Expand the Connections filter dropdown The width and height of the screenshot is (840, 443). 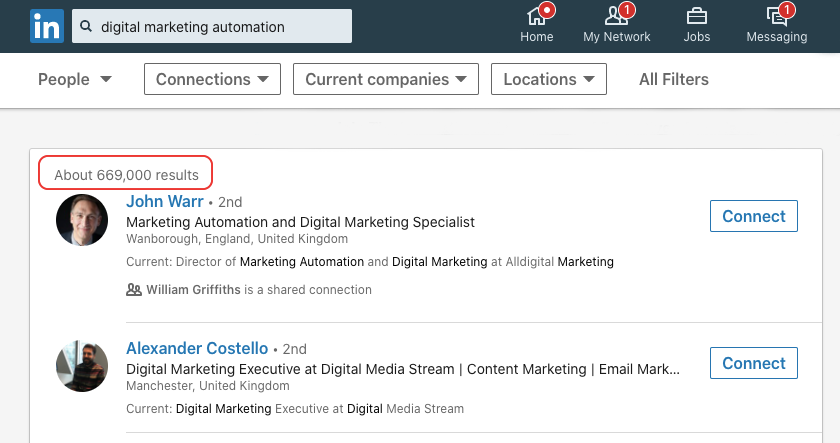(x=212, y=79)
